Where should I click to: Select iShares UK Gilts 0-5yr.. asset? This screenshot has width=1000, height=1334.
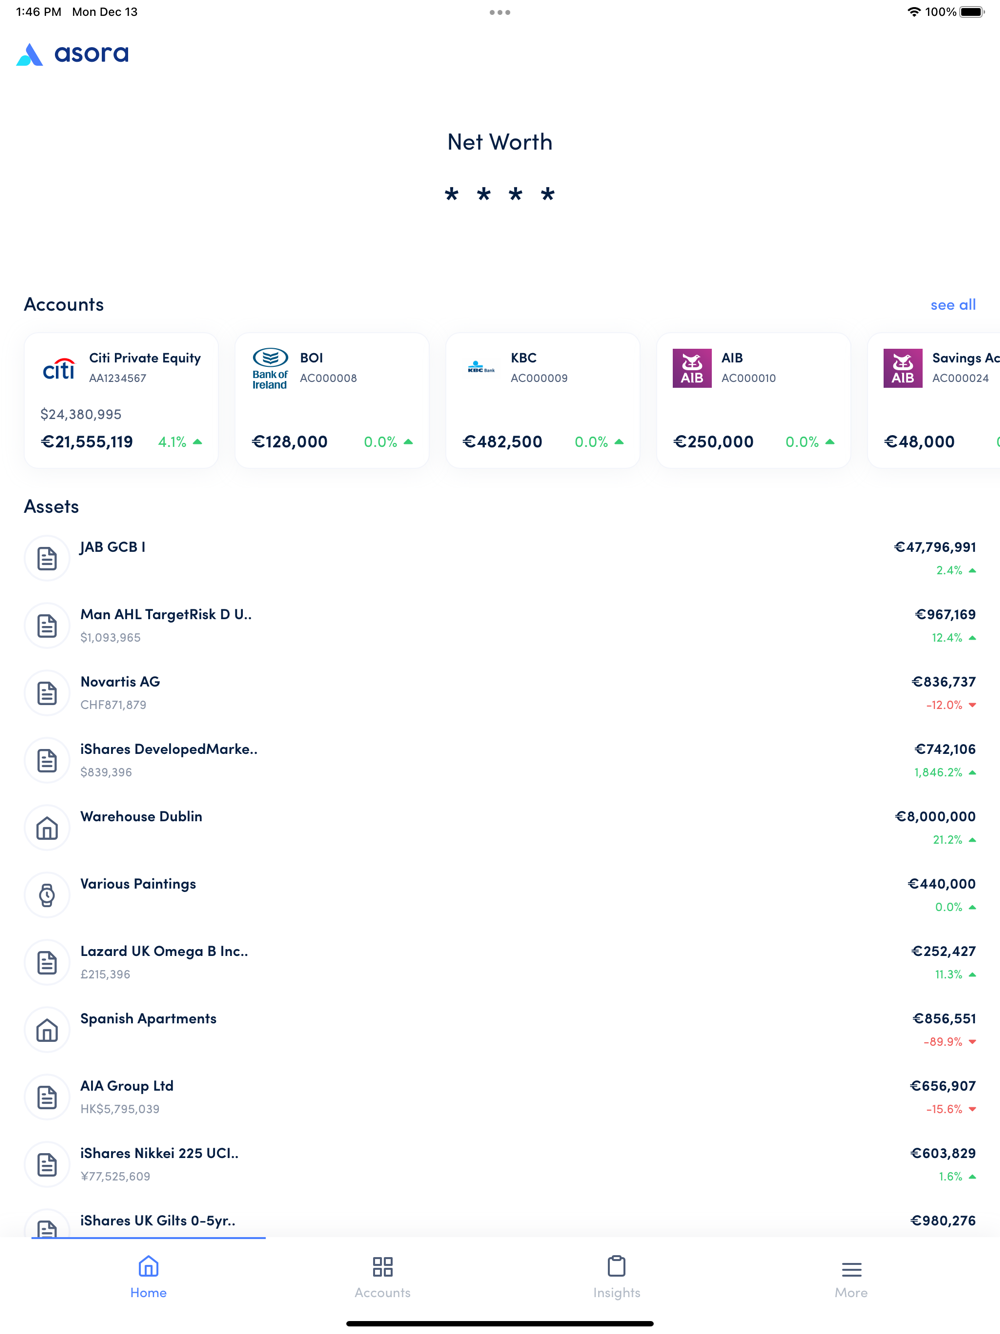click(x=158, y=1220)
